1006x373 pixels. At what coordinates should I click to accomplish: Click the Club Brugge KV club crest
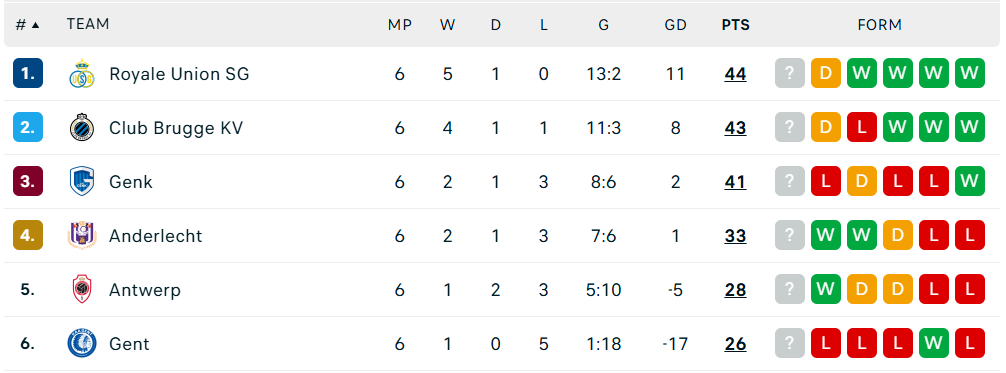point(82,128)
